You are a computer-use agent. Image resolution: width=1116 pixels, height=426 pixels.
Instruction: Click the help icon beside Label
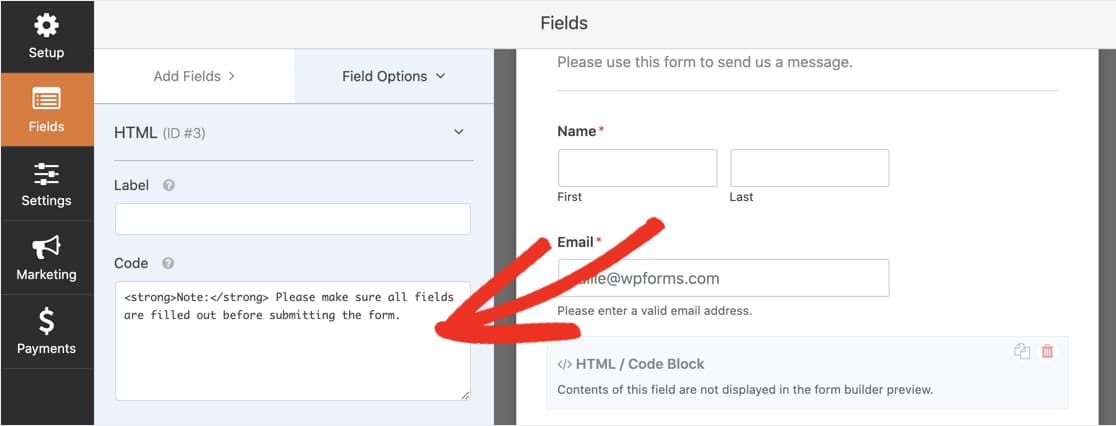pyautogui.click(x=169, y=185)
